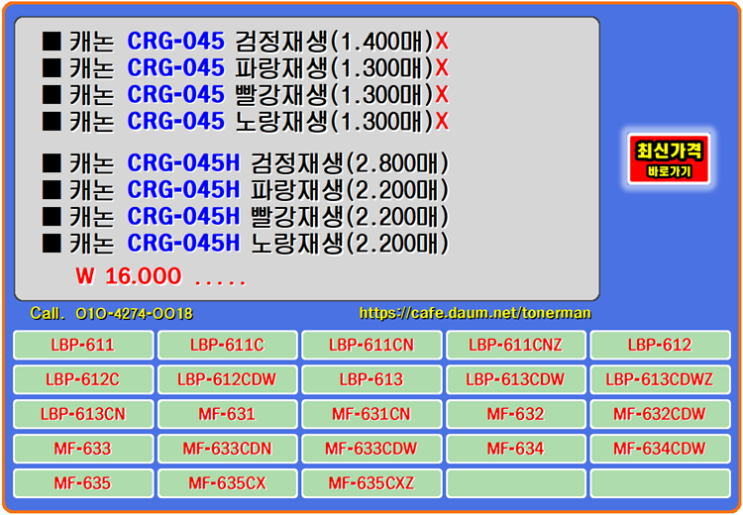Select the MF-634CDW model button
This screenshot has height=515, width=743.
(x=660, y=449)
